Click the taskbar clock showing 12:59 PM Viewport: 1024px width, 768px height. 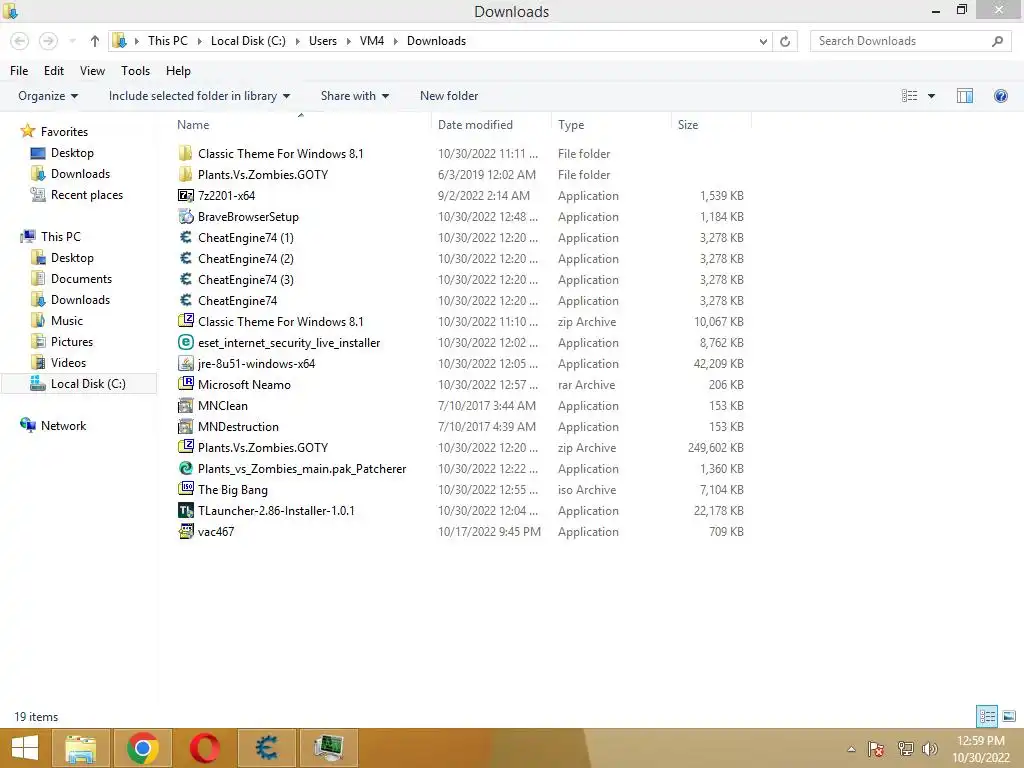click(x=980, y=748)
